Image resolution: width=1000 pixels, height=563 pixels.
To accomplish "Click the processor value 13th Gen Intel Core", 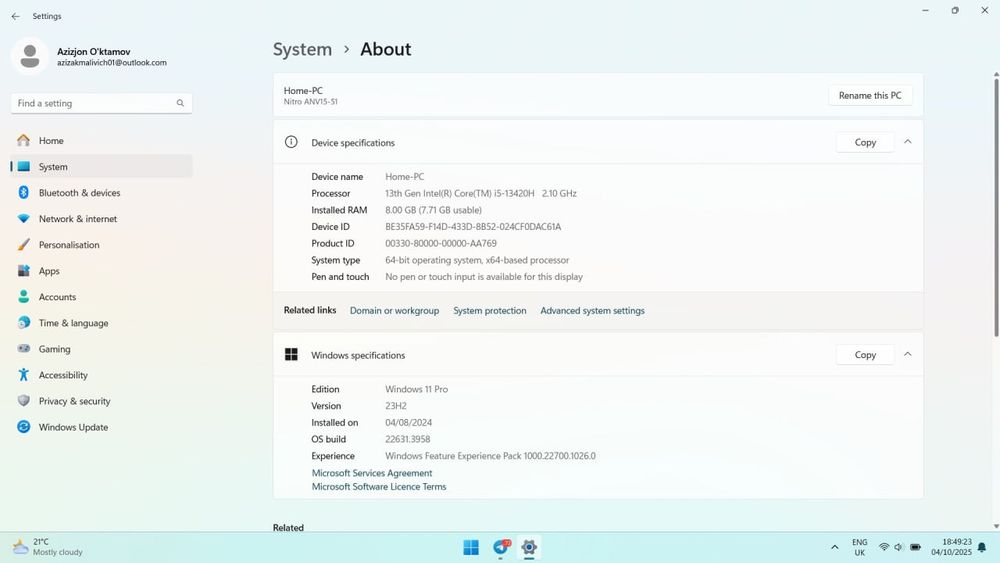I will pos(481,193).
